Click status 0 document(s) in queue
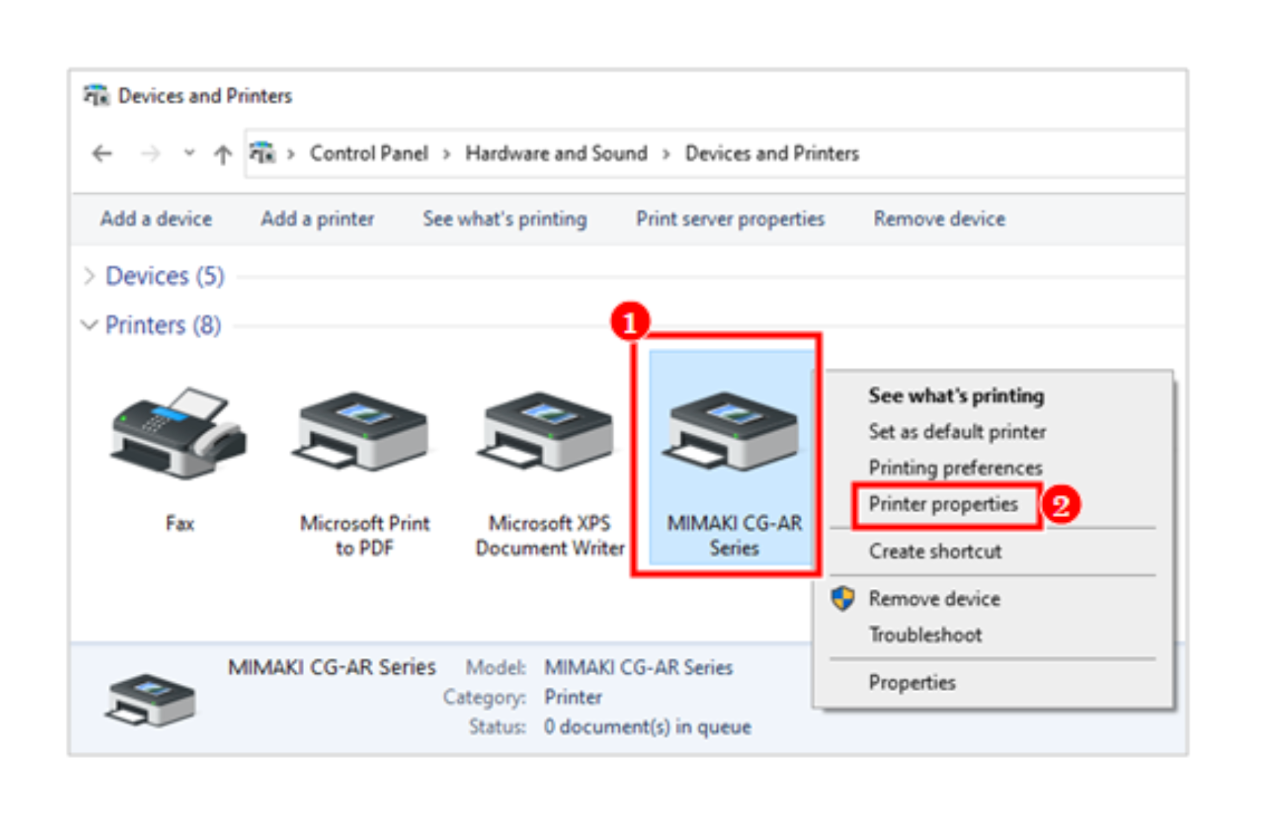Image resolution: width=1280 pixels, height=814 pixels. click(x=648, y=727)
